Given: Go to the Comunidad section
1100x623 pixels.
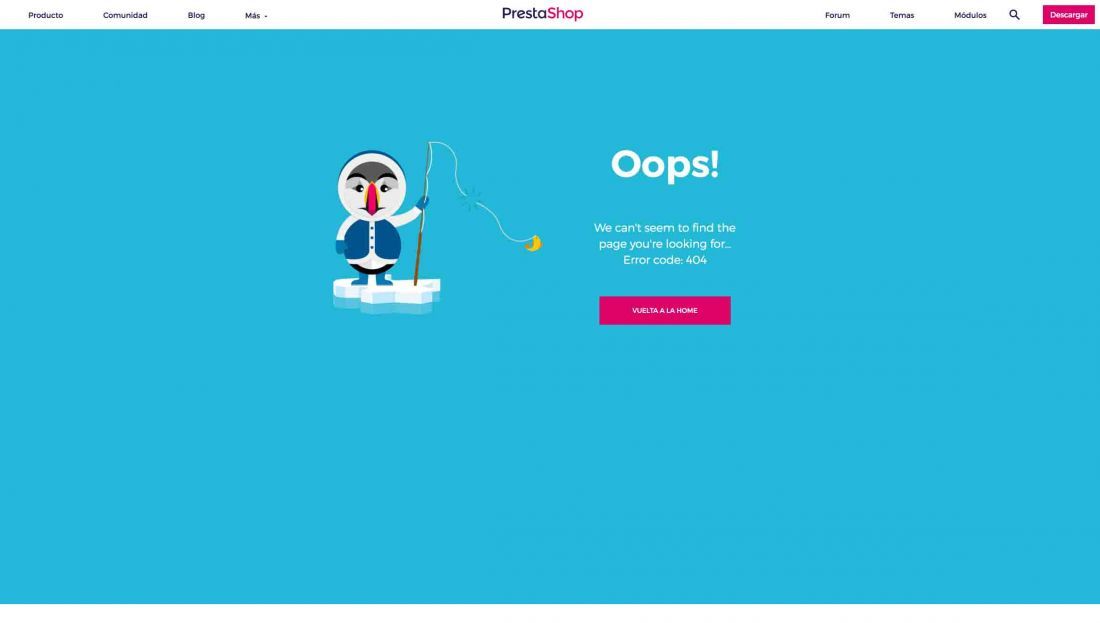Looking at the screenshot, I should pyautogui.click(x=126, y=15).
